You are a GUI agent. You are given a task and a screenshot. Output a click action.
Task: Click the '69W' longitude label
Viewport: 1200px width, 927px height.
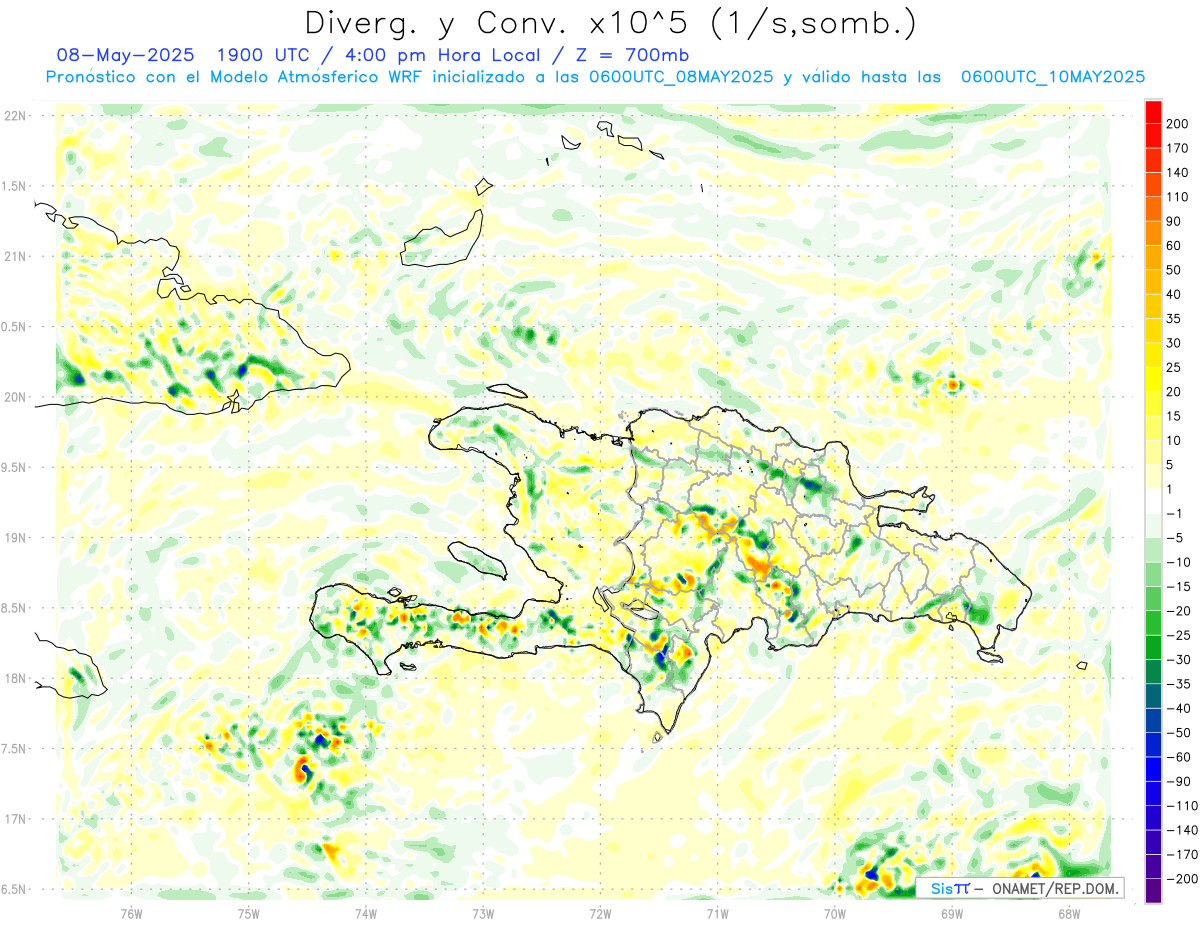click(x=952, y=912)
